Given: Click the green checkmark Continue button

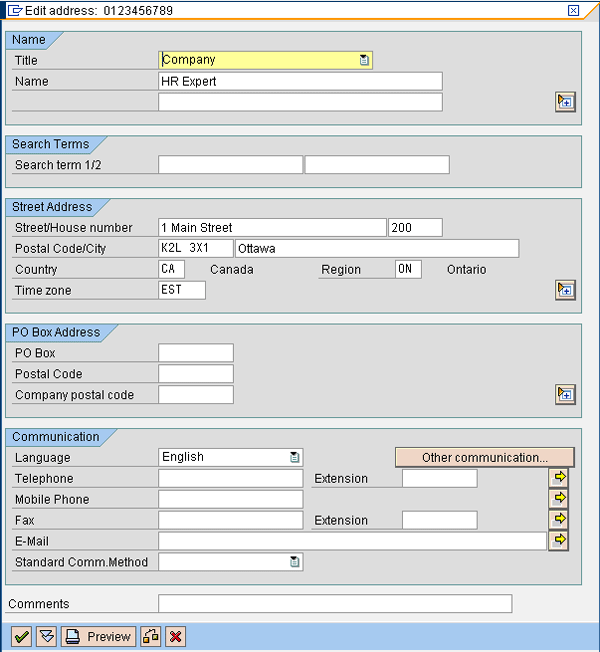Looking at the screenshot, I should [x=21, y=636].
